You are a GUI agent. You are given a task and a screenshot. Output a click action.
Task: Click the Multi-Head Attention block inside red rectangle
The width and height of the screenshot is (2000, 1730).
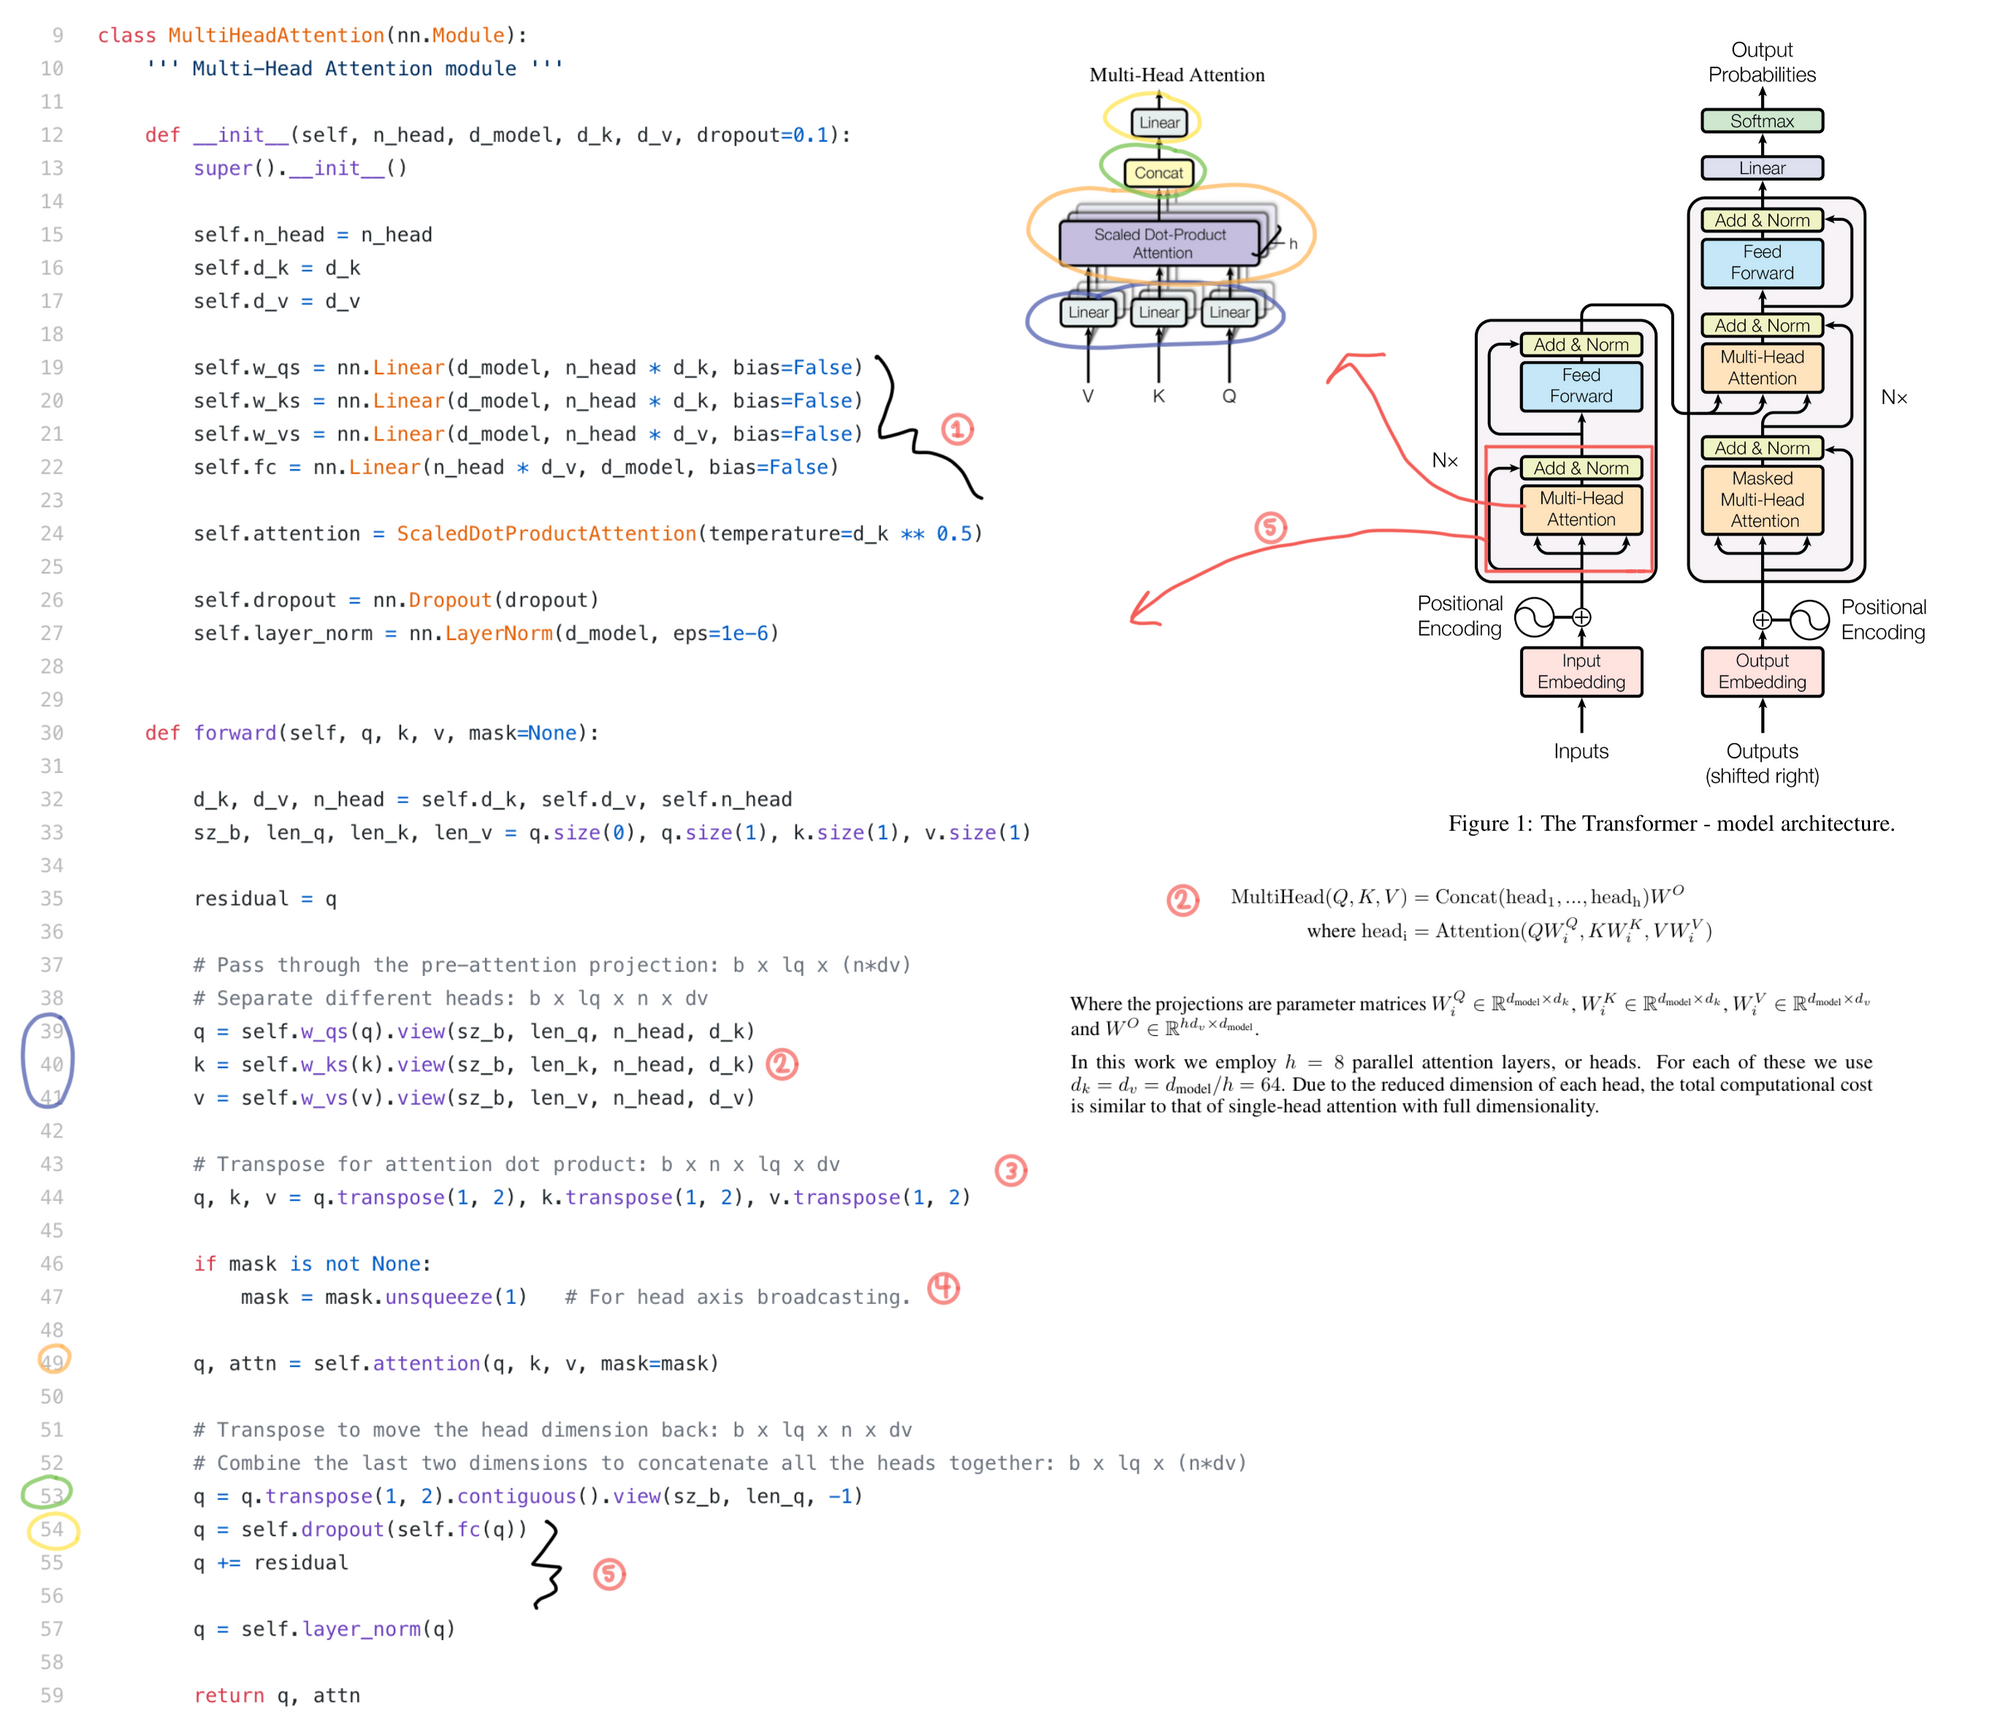click(1580, 508)
